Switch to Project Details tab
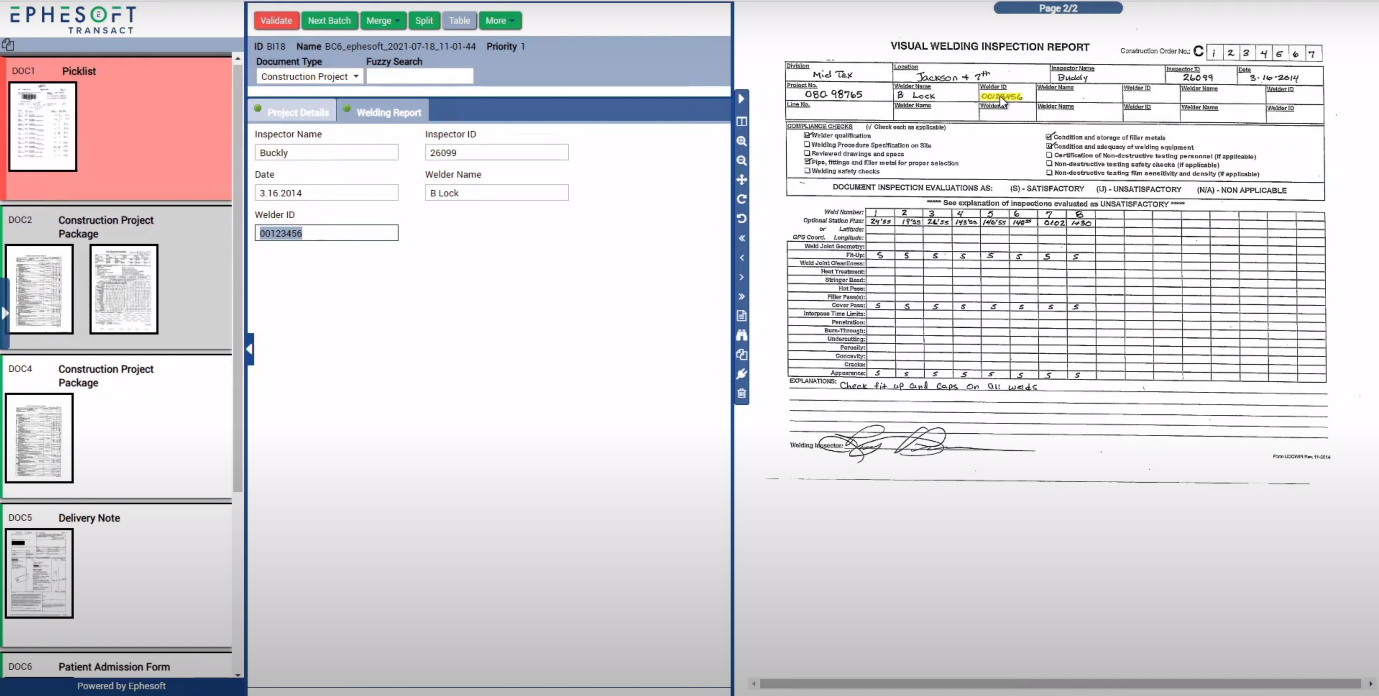This screenshot has width=1379, height=696. pos(292,112)
